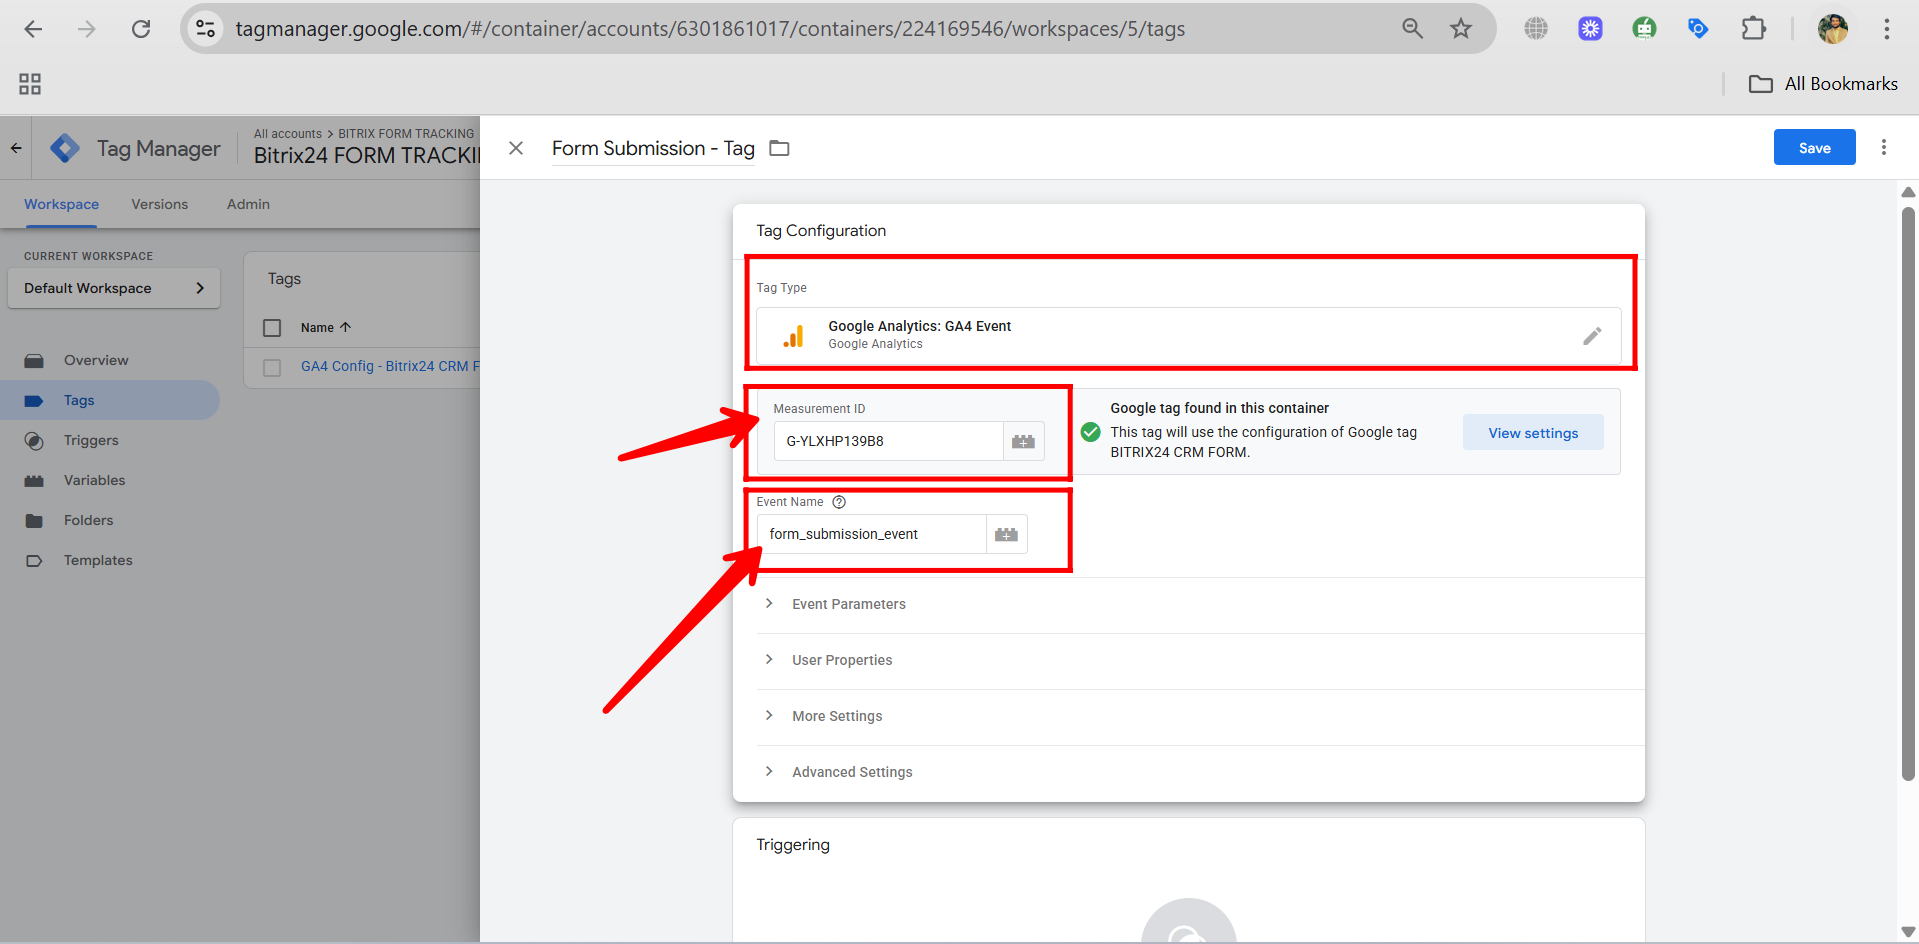The height and width of the screenshot is (944, 1919).
Task: Open the tag editor more-options menu
Action: click(x=1884, y=147)
